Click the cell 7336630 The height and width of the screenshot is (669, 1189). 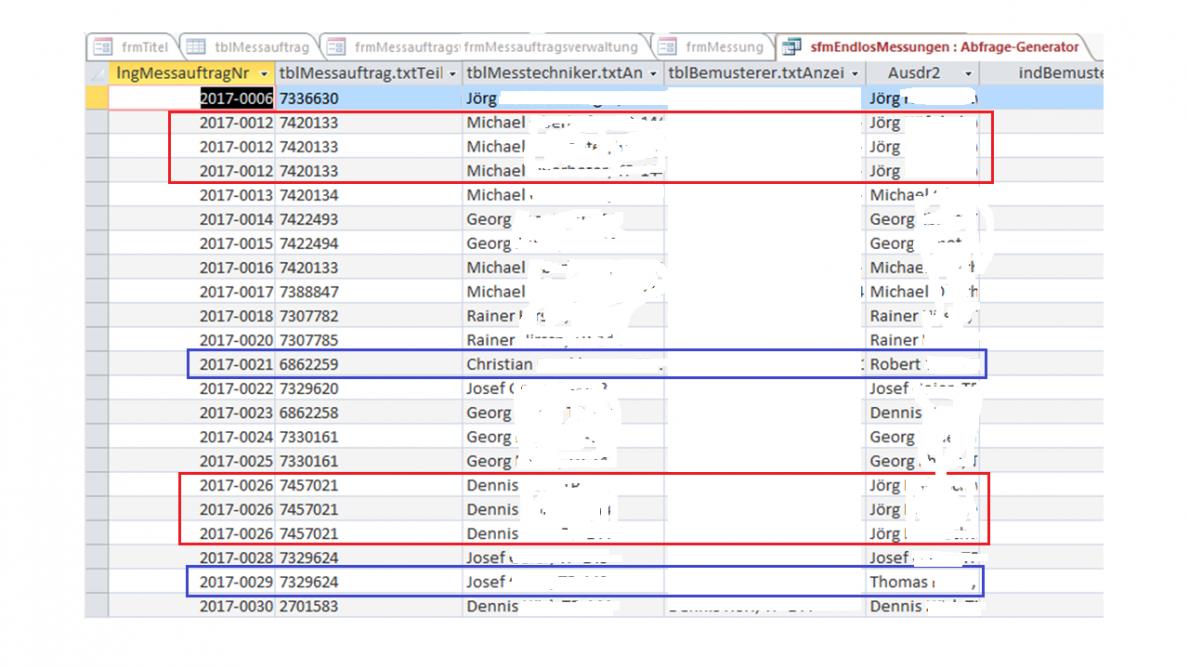pyautogui.click(x=369, y=99)
